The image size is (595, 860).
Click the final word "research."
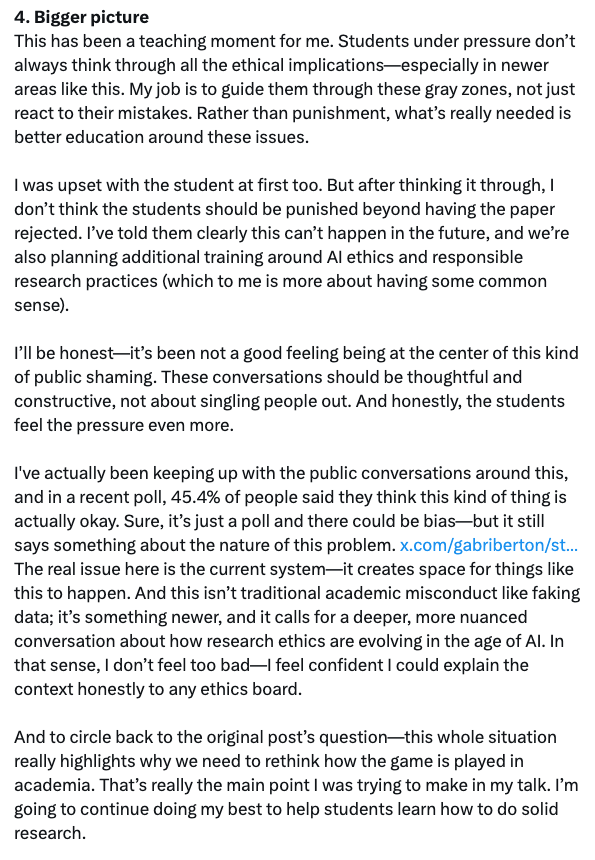click(x=50, y=833)
